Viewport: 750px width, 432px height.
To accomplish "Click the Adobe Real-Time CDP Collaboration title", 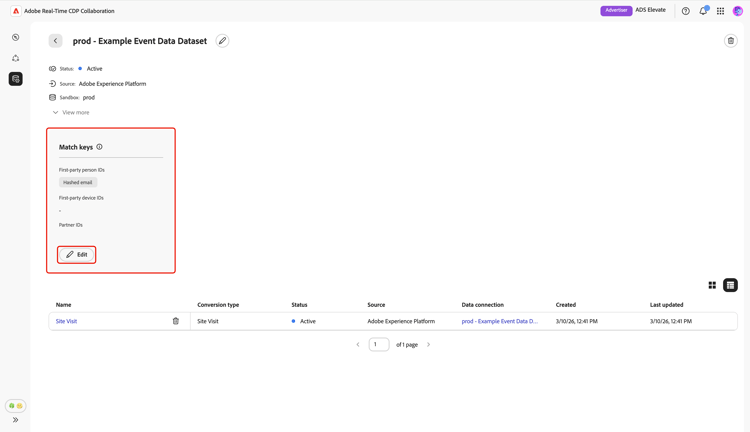I will point(69,11).
